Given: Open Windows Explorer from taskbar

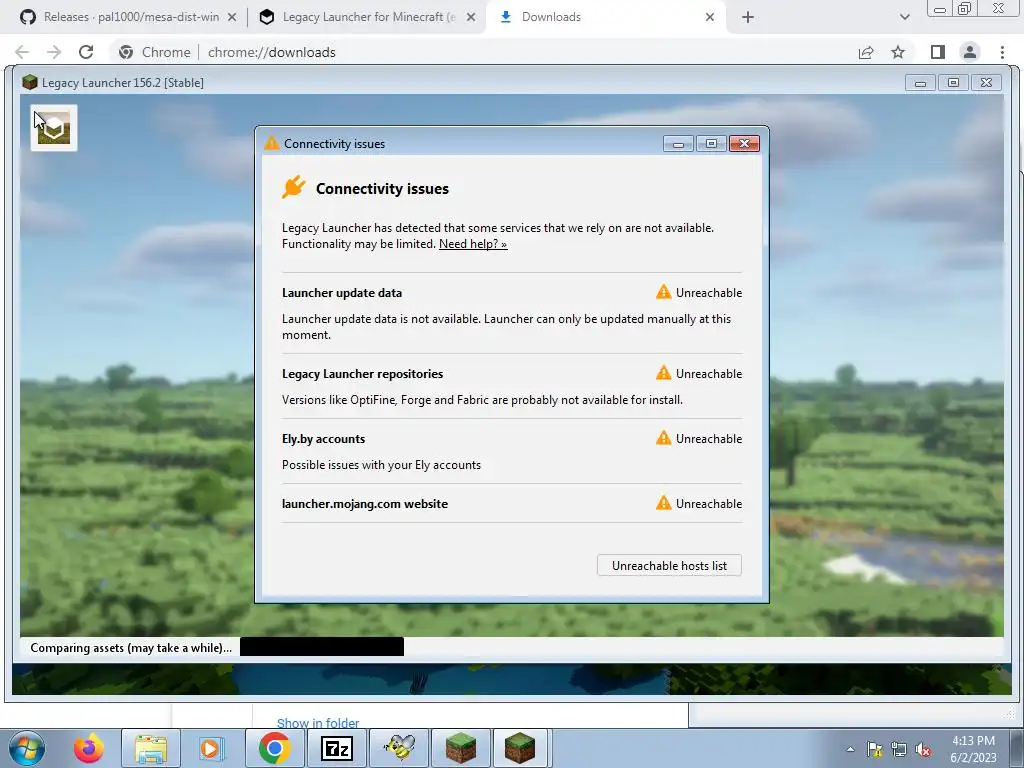Looking at the screenshot, I should tap(151, 748).
